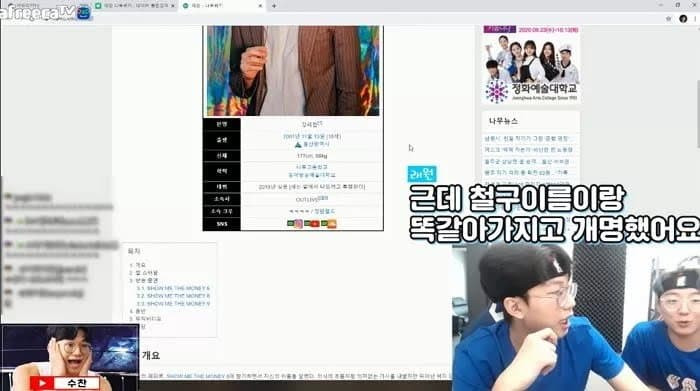Click the profile photo in infobox
This screenshot has height=391, width=700.
point(293,71)
